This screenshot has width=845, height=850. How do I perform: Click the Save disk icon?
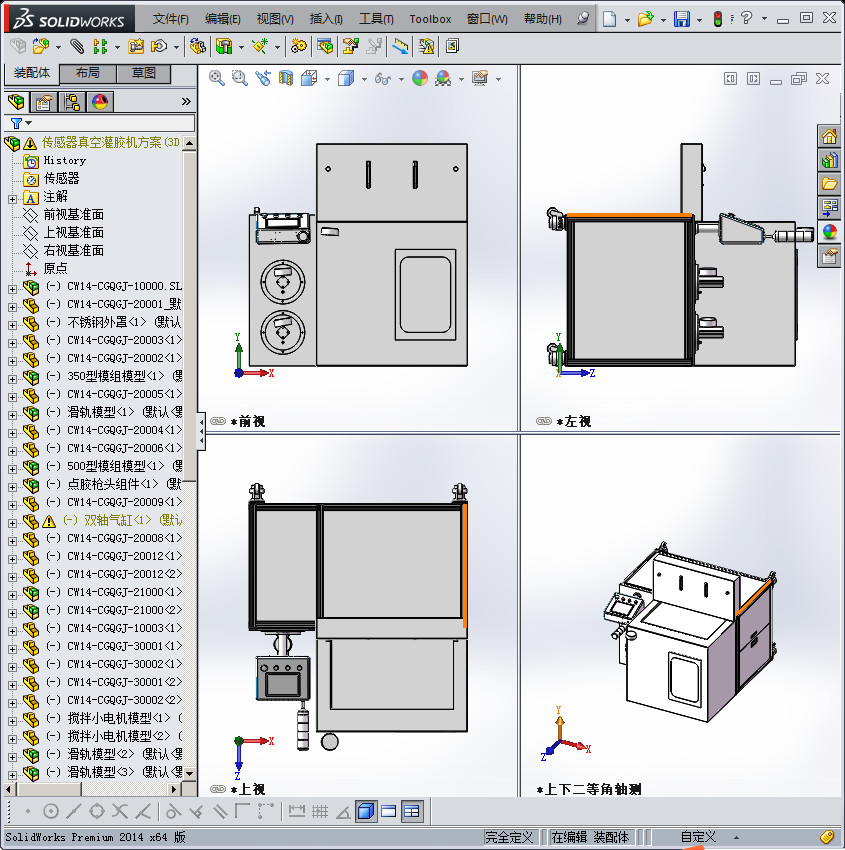coord(682,19)
